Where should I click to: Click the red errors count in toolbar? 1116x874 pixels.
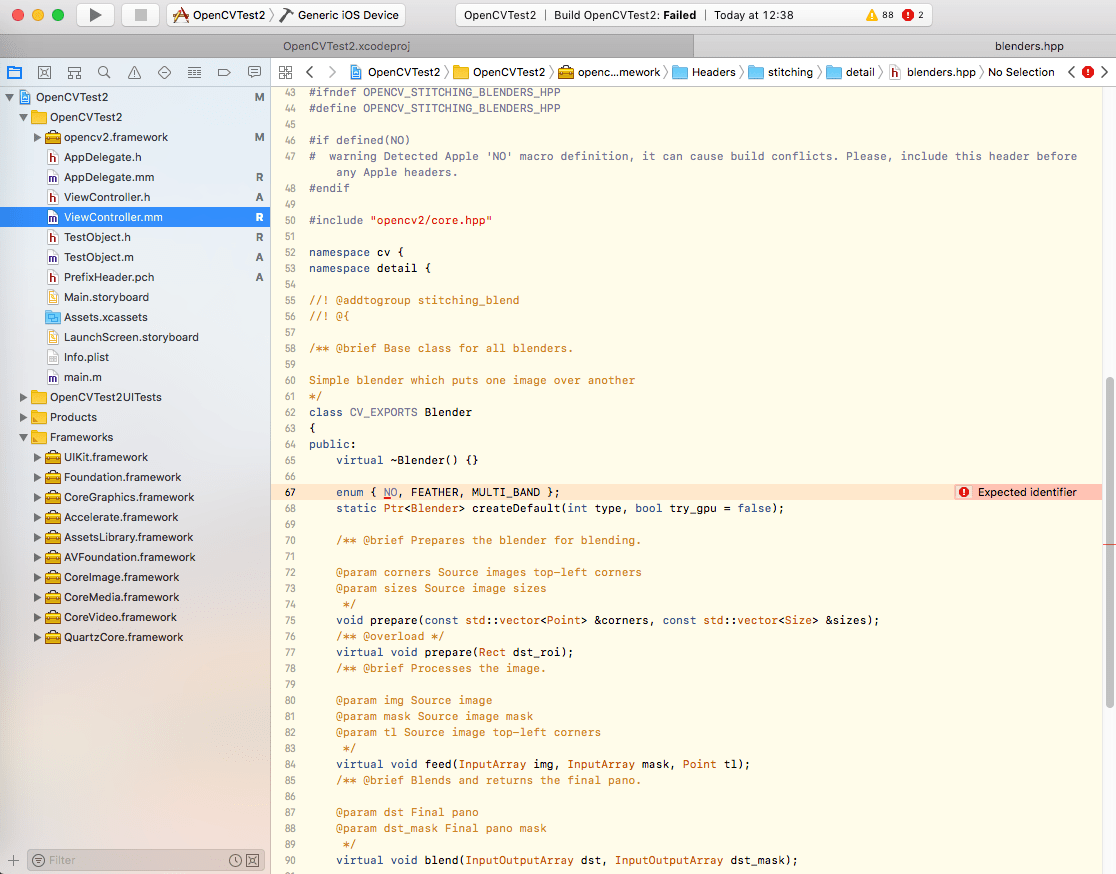pyautogui.click(x=913, y=15)
